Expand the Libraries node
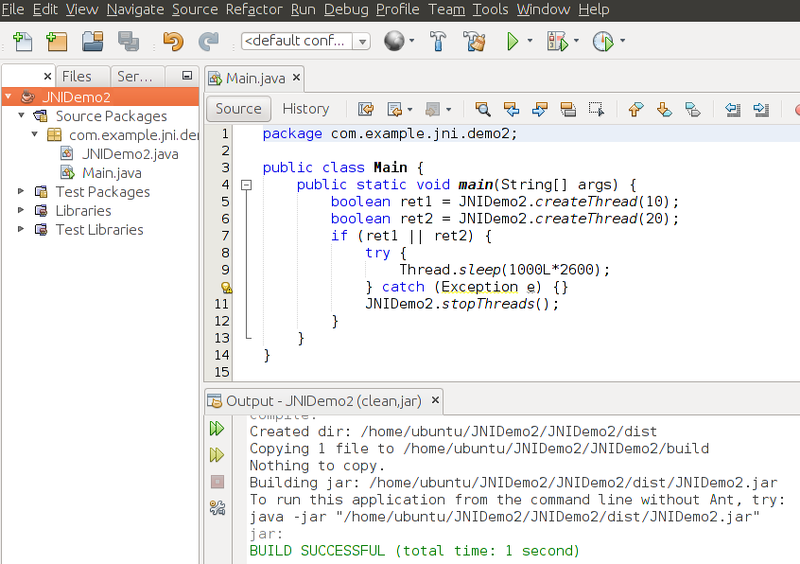The image size is (800, 564). click(x=21, y=210)
